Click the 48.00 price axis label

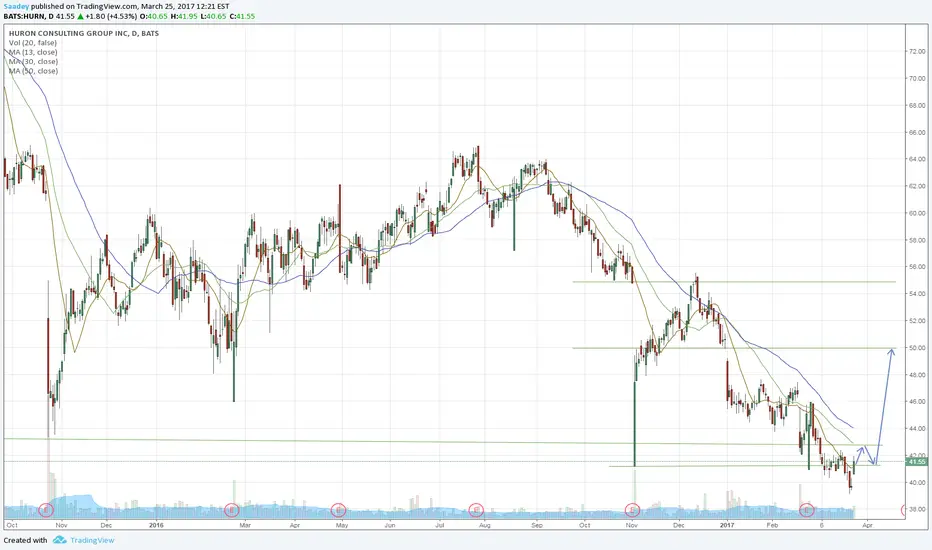tap(917, 375)
